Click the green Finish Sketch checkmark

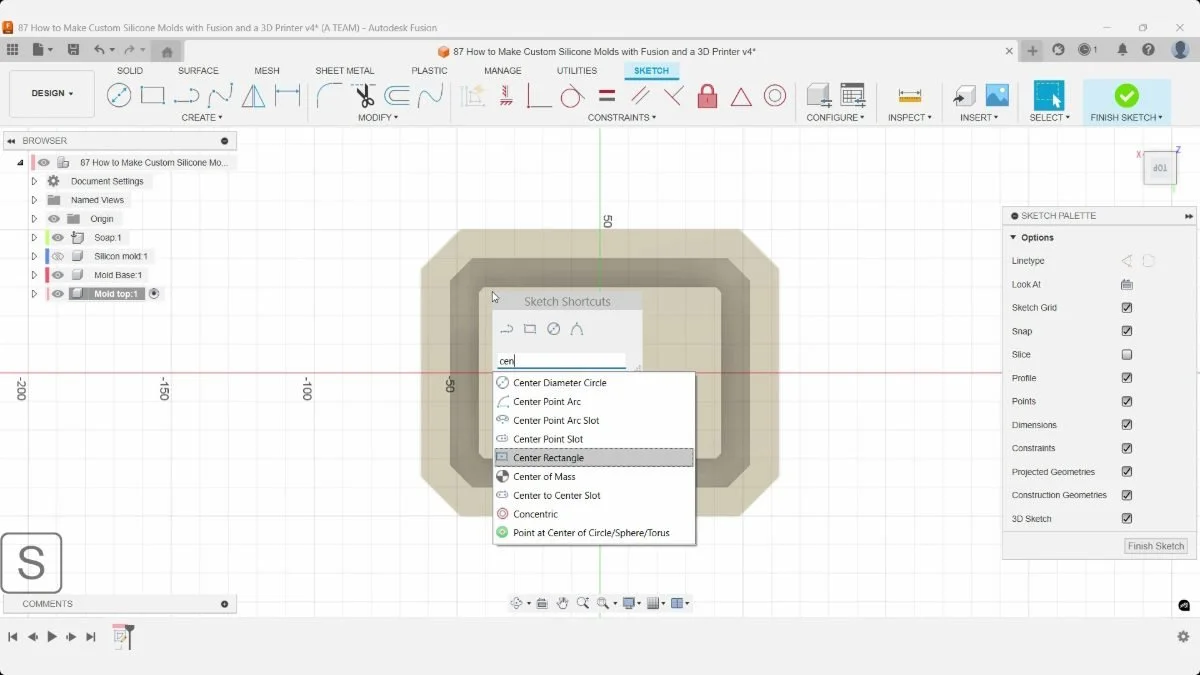point(1127,96)
